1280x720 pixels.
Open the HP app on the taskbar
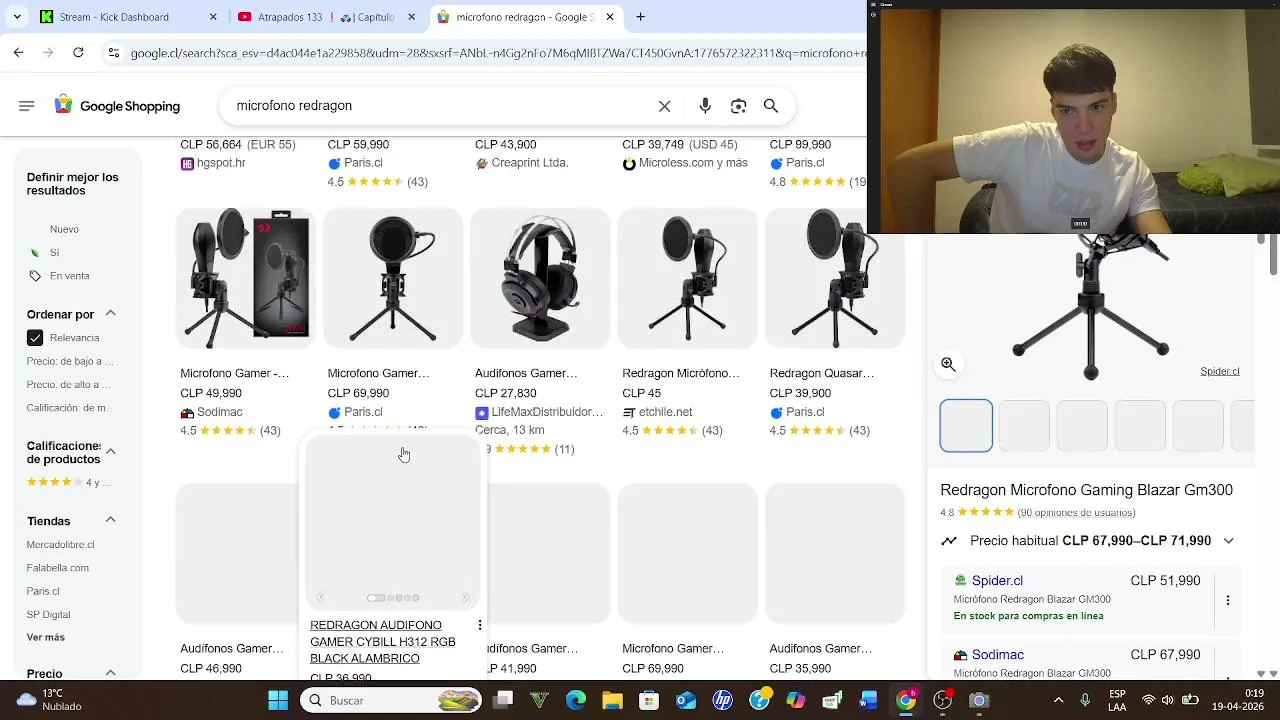click(722, 700)
